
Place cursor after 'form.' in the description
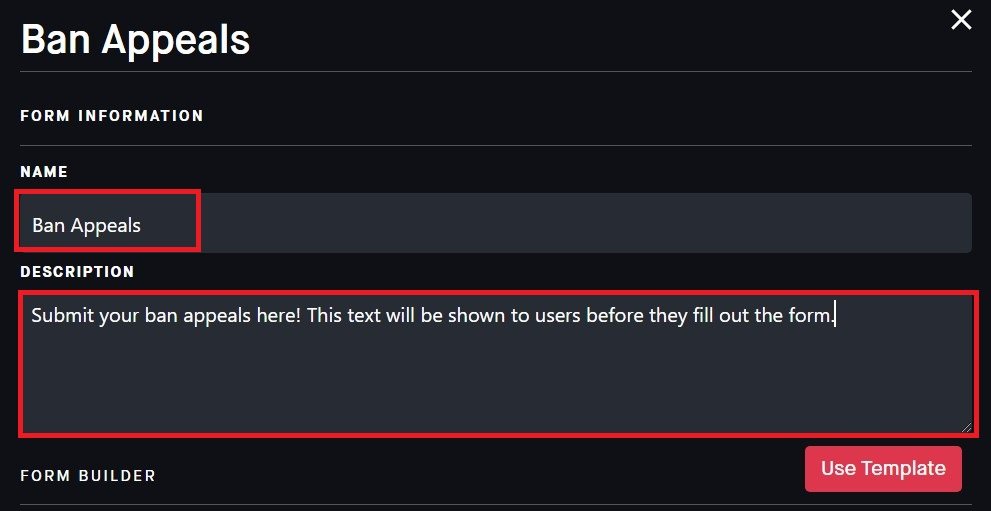coord(834,316)
